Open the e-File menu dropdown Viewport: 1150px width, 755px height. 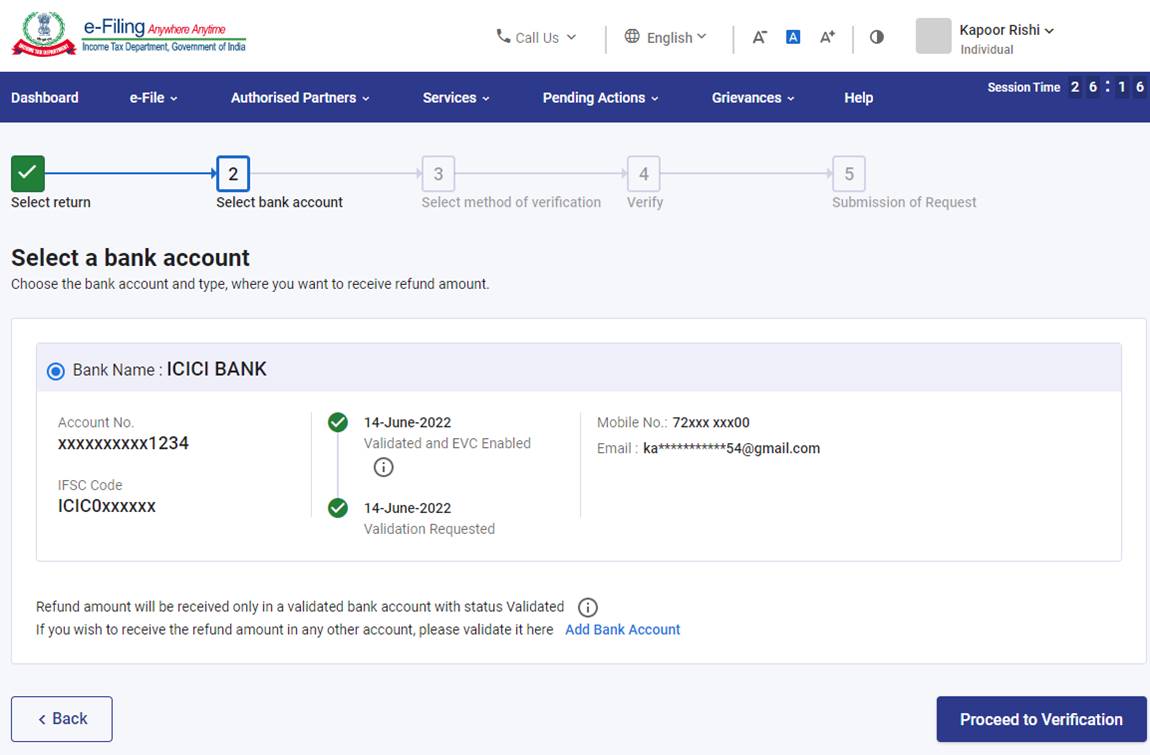[153, 97]
